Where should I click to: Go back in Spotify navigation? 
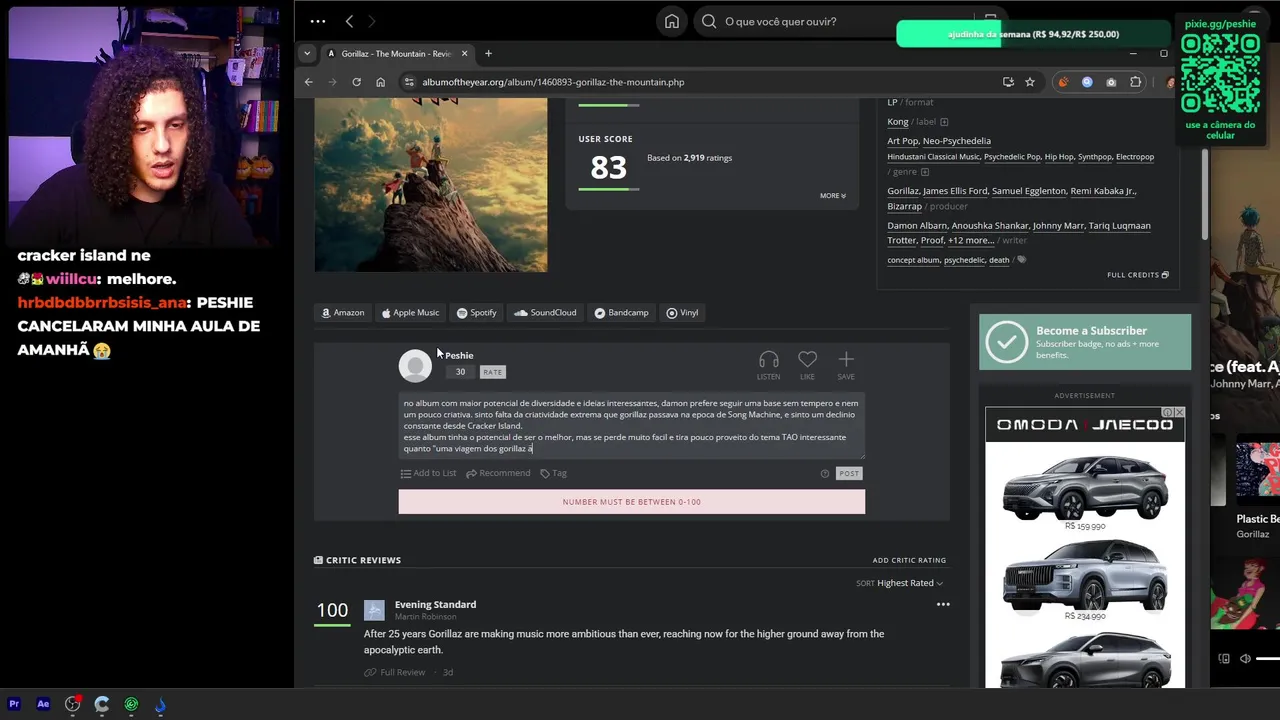coord(349,21)
